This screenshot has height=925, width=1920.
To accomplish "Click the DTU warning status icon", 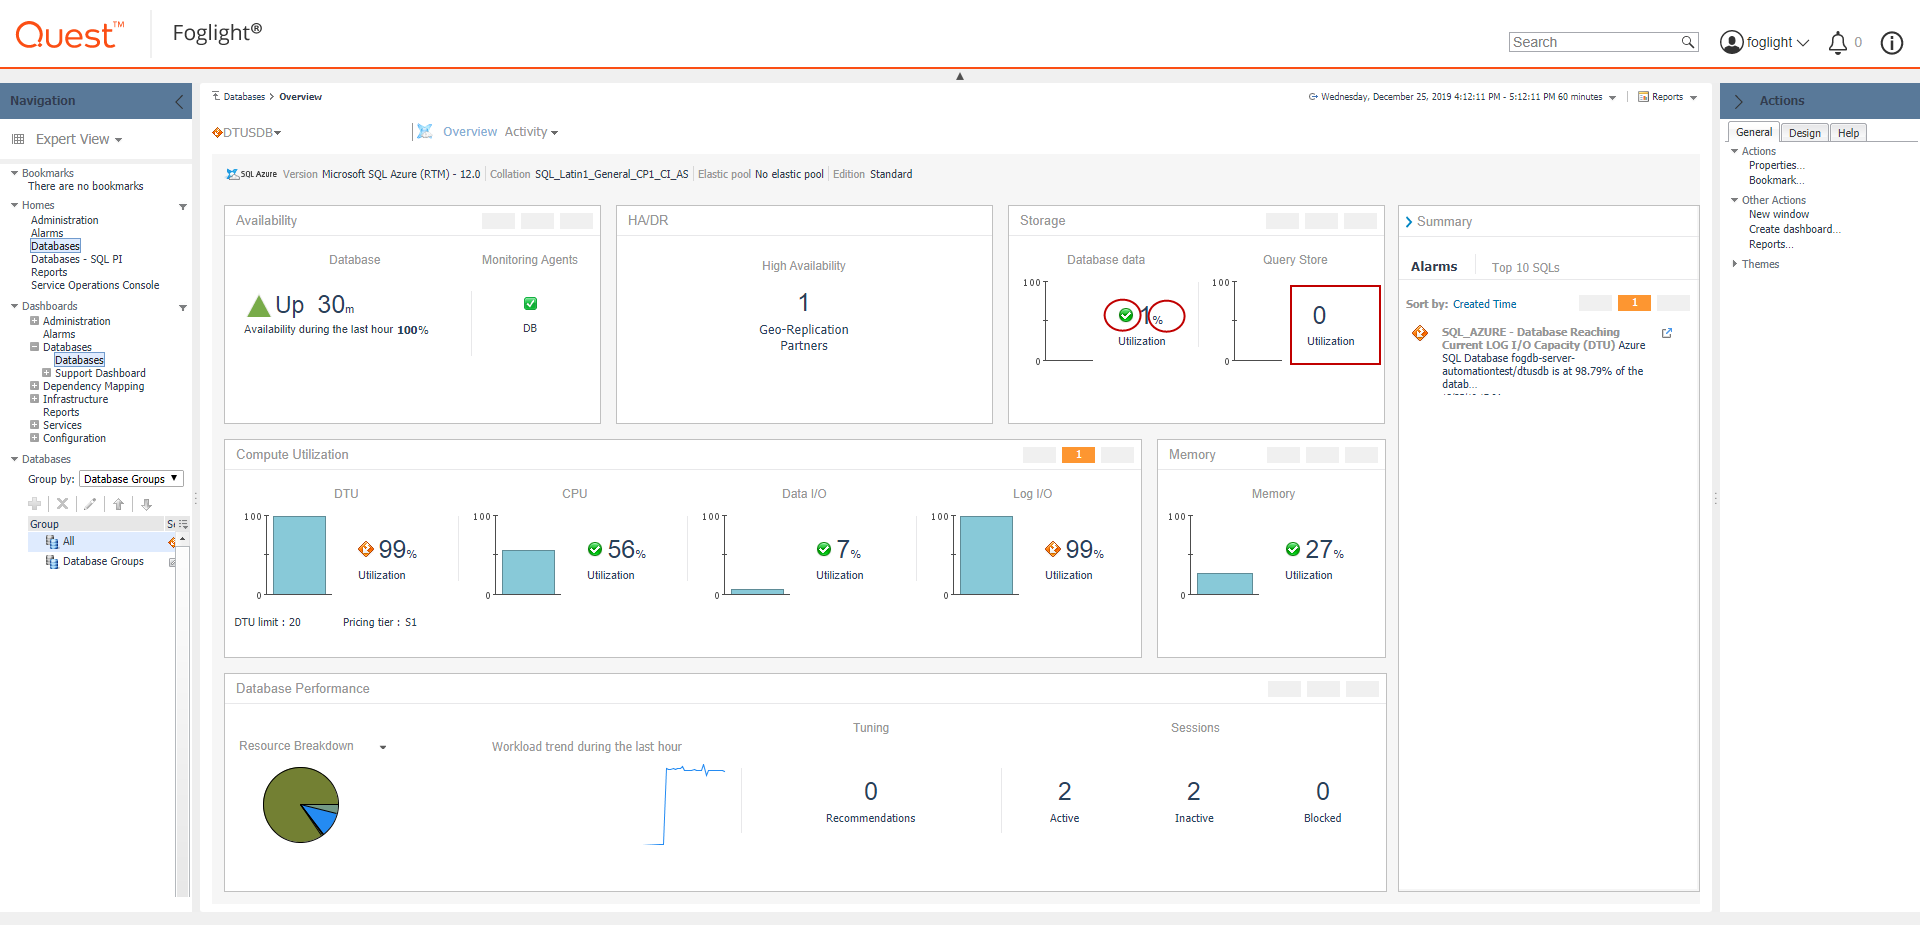I will 366,549.
